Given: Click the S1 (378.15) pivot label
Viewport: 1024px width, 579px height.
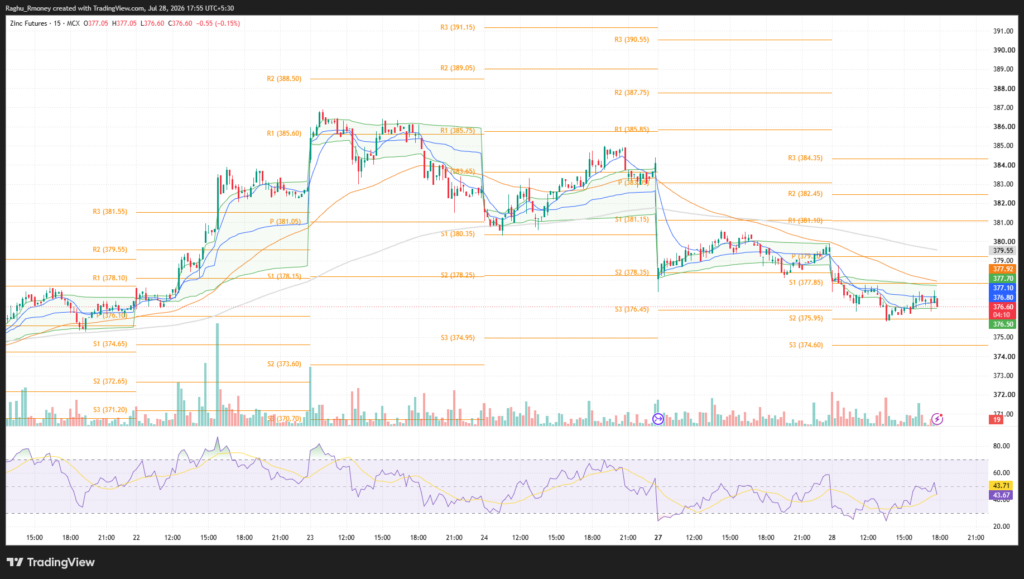Looking at the screenshot, I should pyautogui.click(x=284, y=276).
